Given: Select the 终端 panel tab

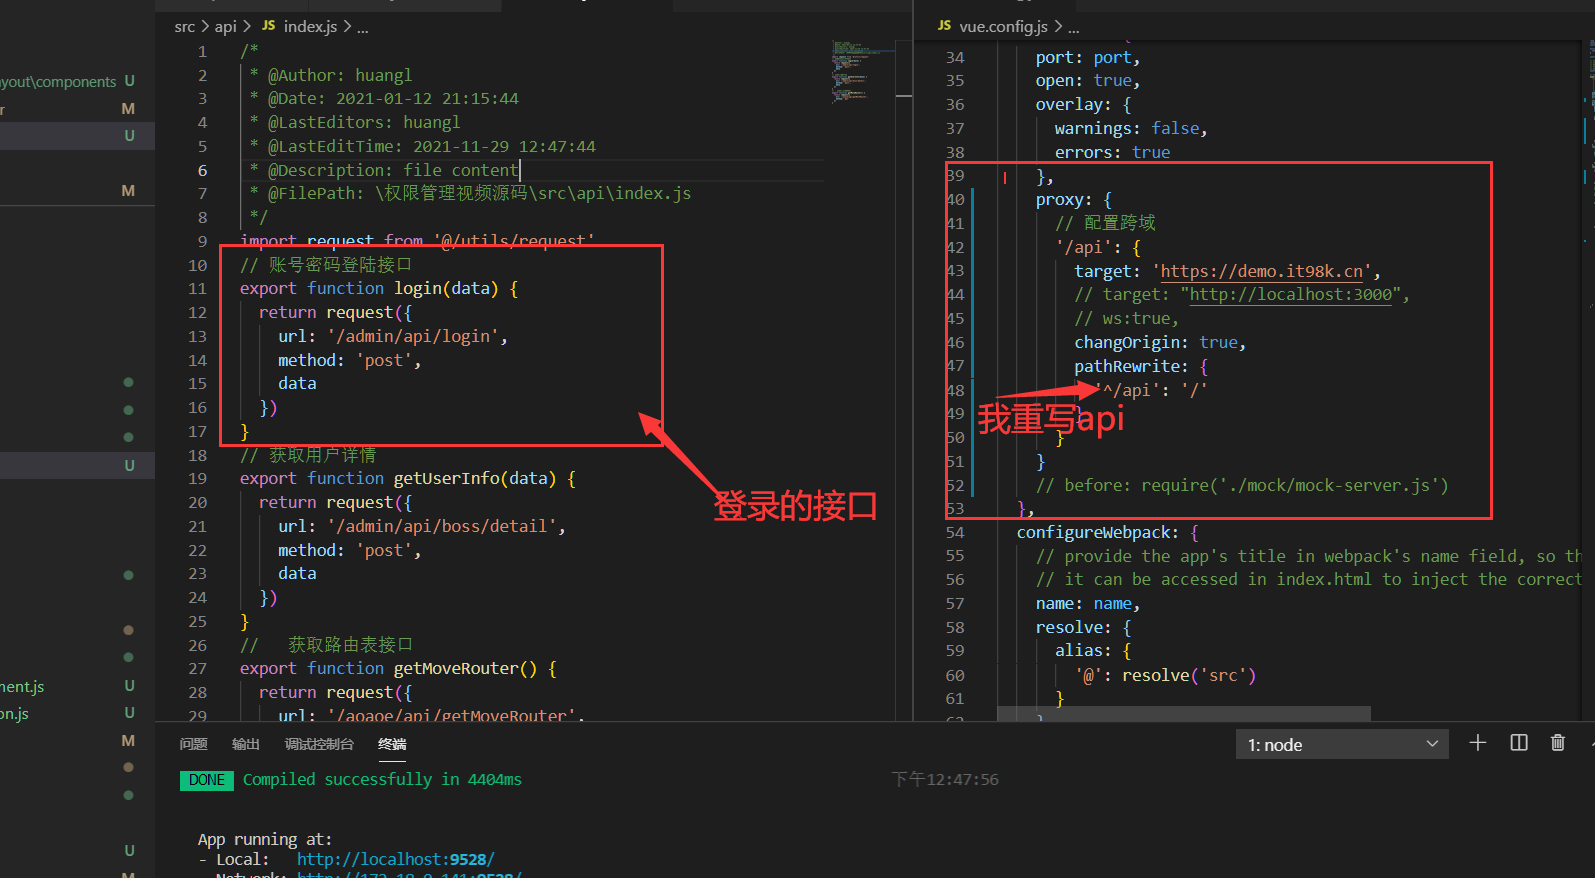Looking at the screenshot, I should [392, 744].
